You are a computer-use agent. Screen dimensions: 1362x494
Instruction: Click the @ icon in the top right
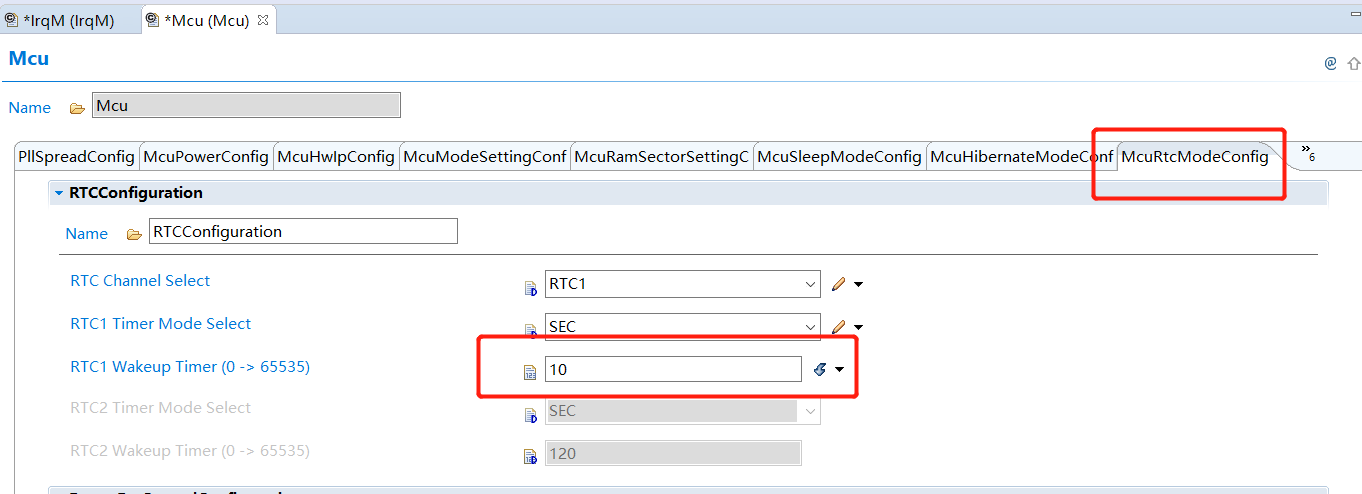(1330, 63)
